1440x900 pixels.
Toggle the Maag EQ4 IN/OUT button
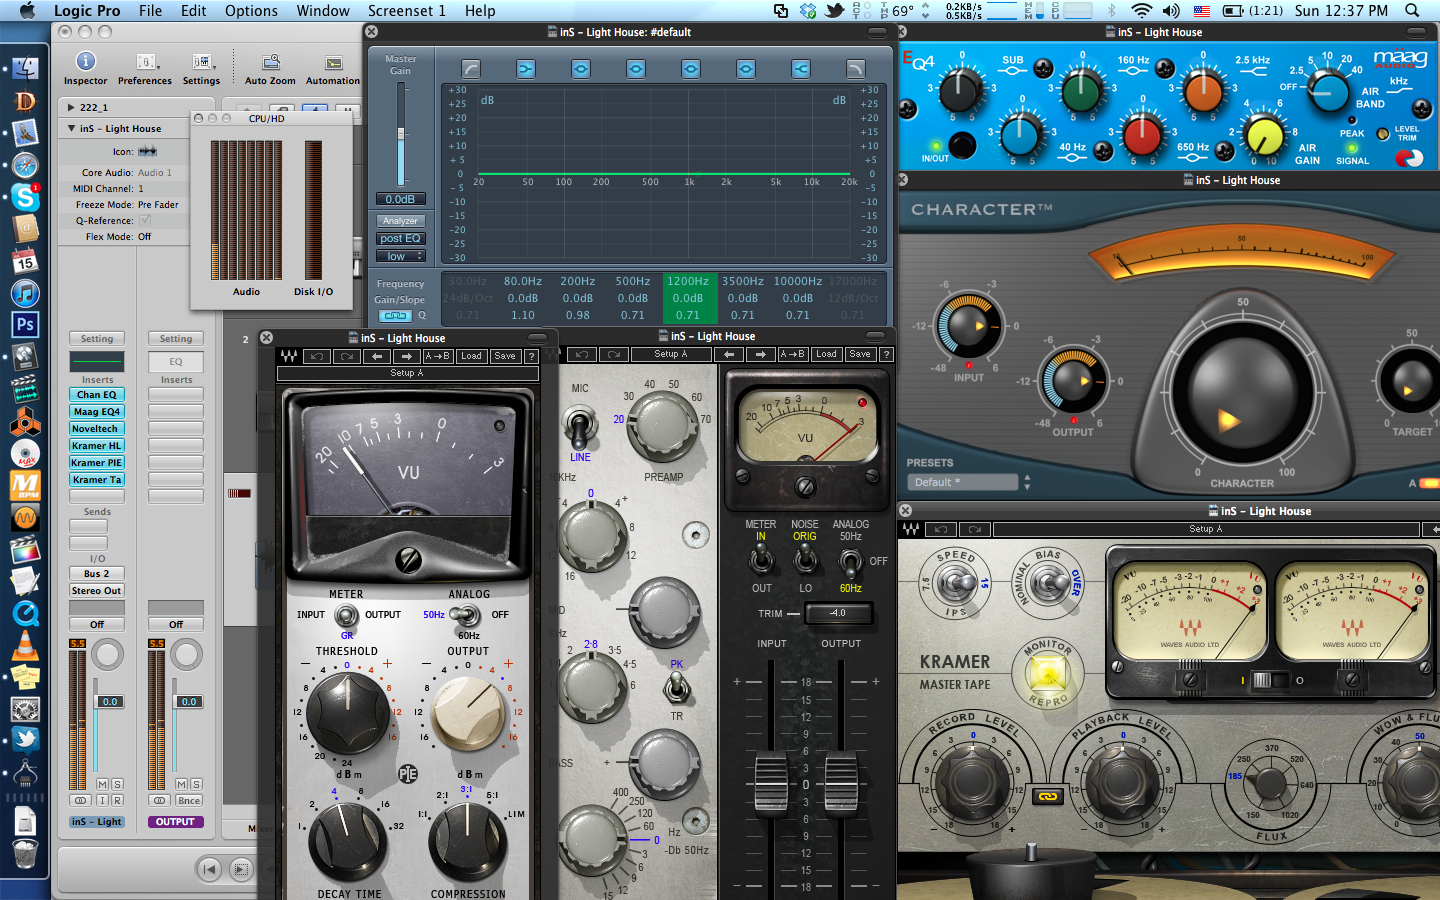pos(961,146)
